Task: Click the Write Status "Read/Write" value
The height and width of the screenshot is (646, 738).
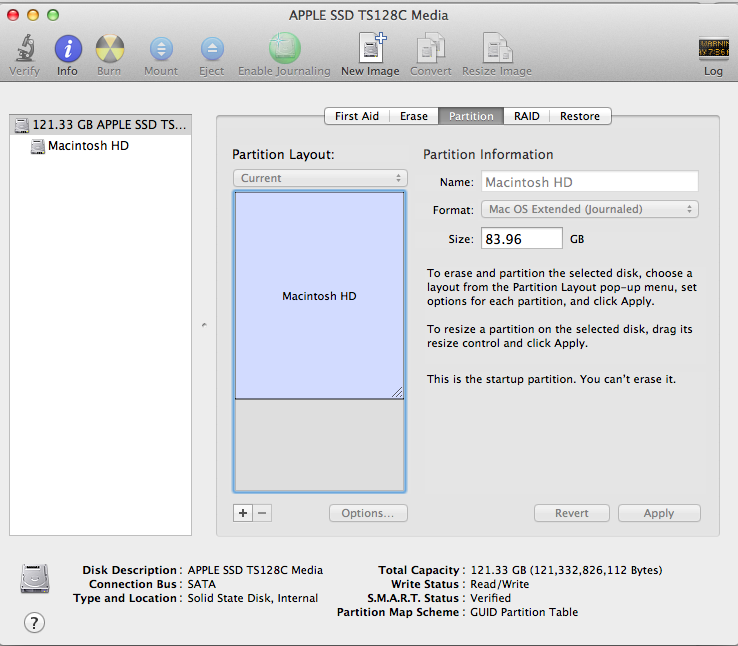Action: point(499,584)
